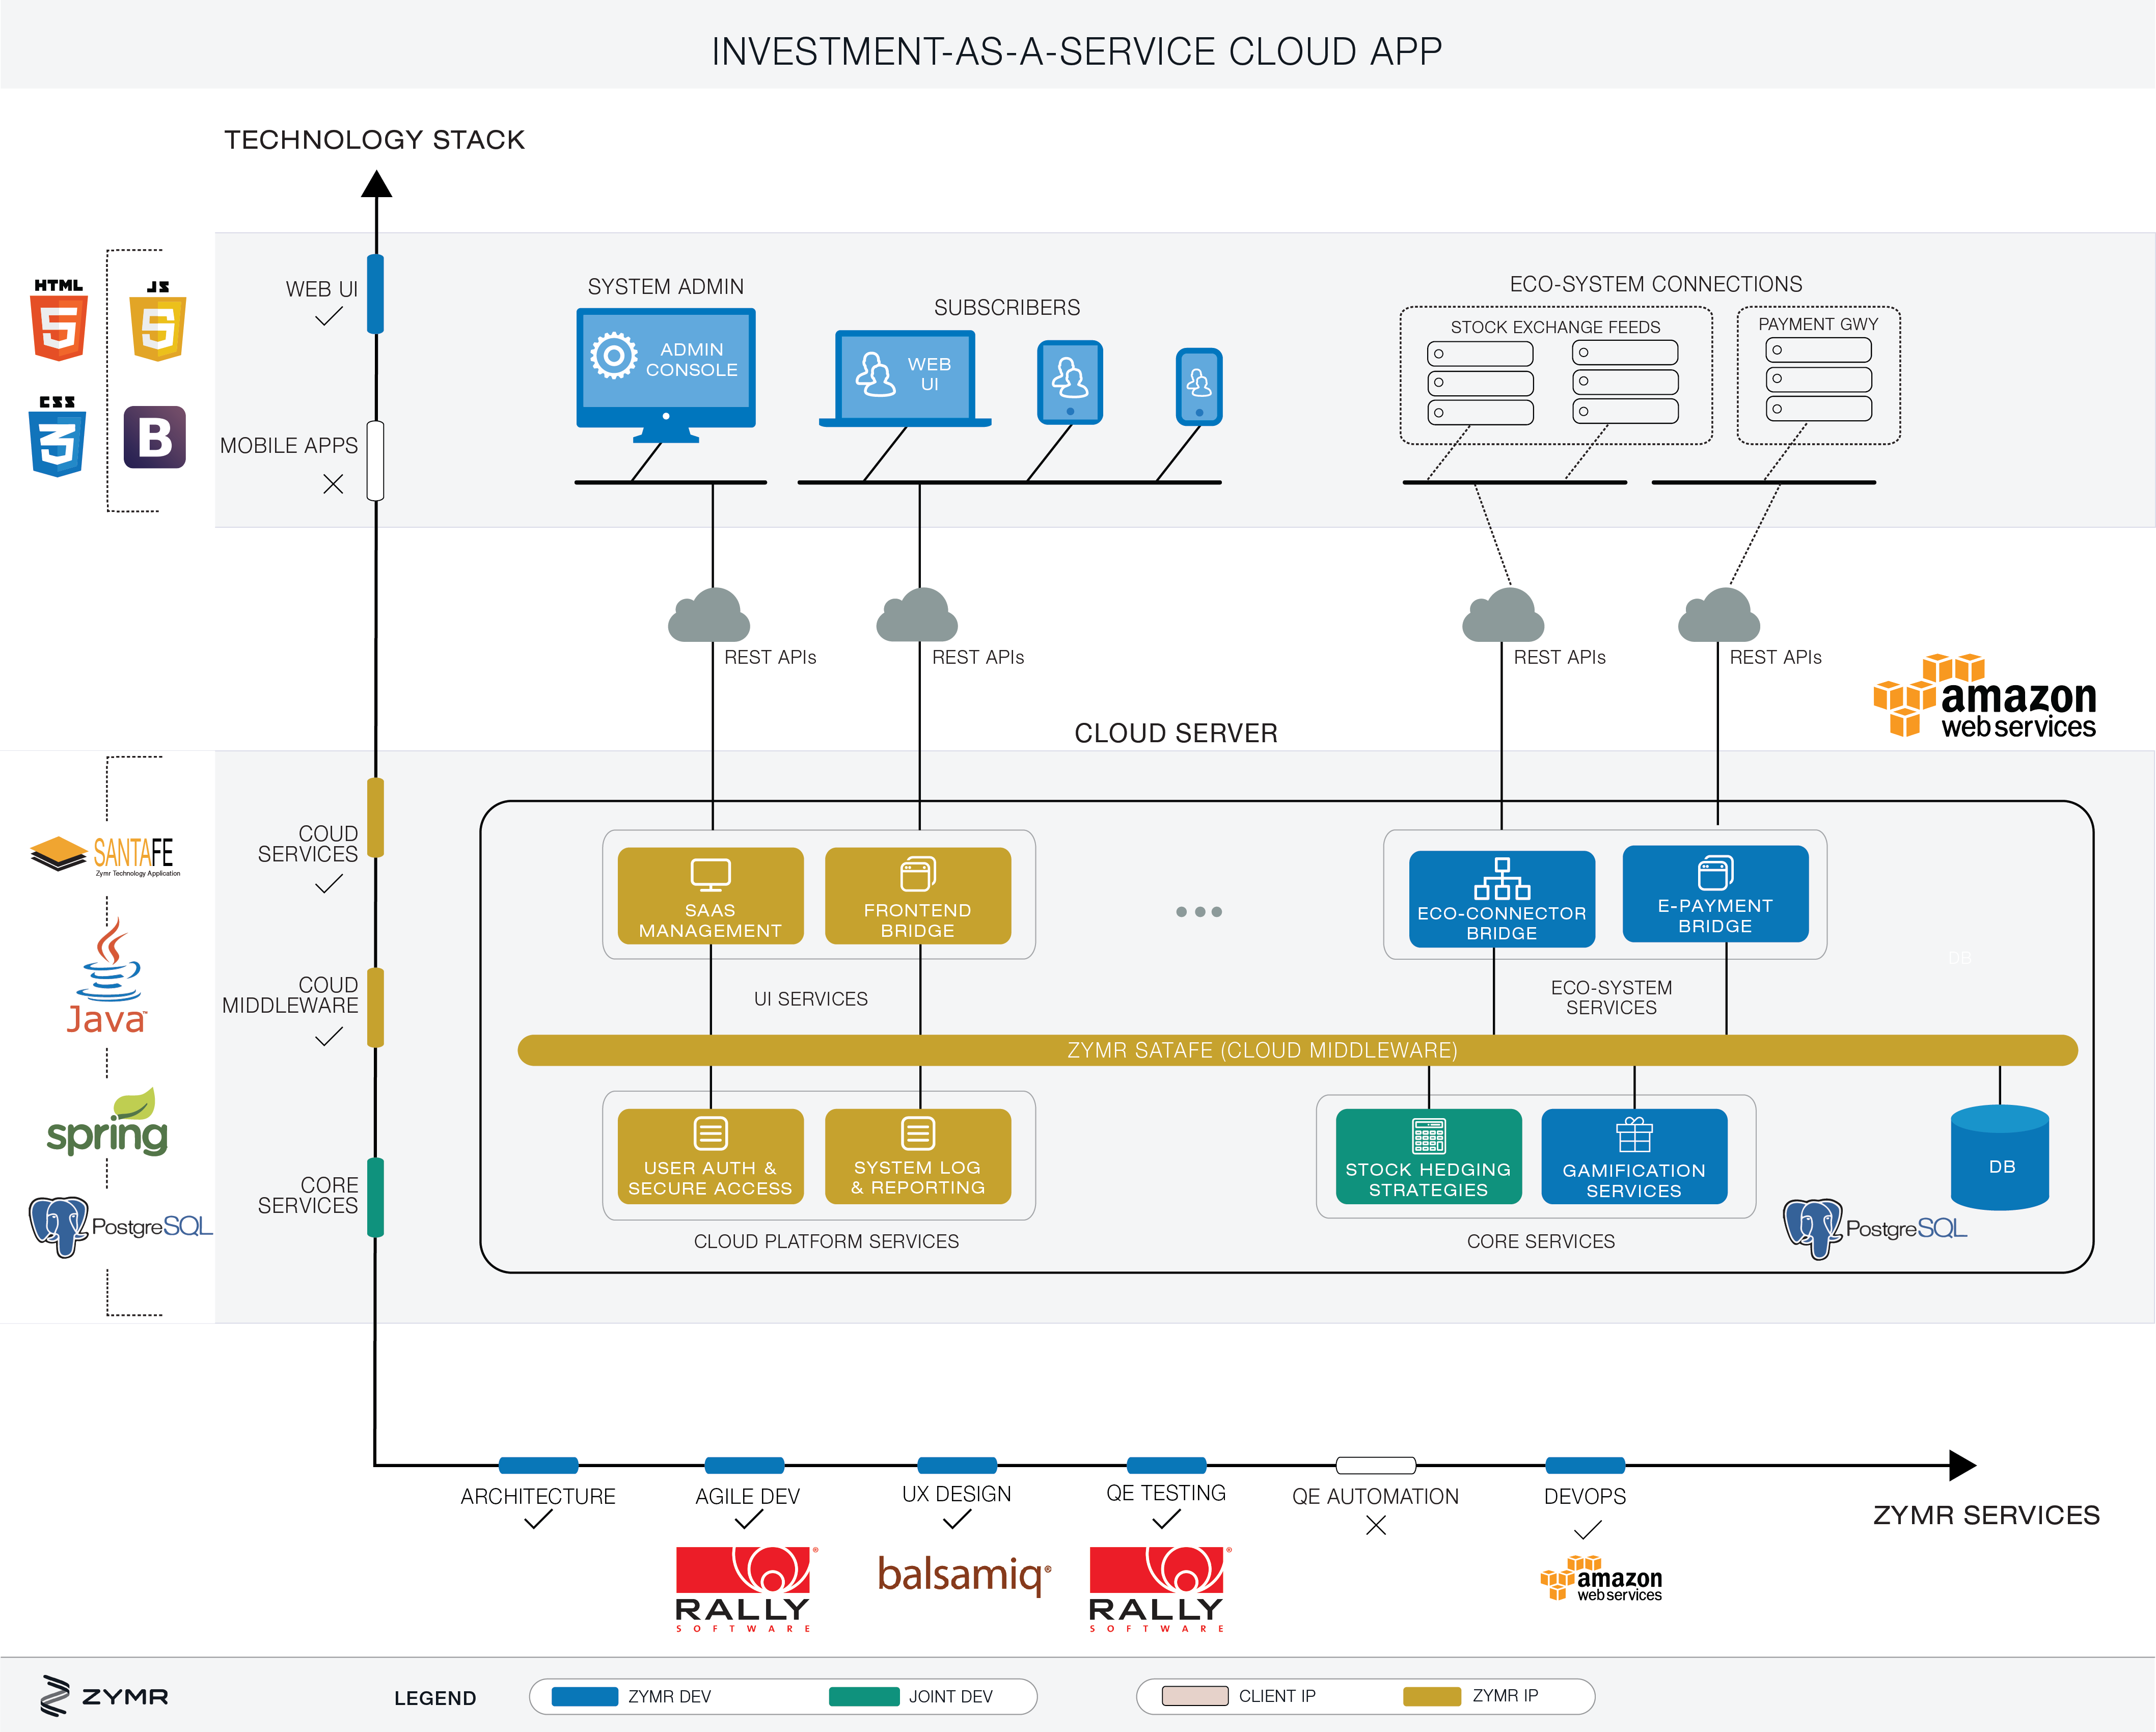Click the white Mobile Apps axis marker

(x=376, y=461)
